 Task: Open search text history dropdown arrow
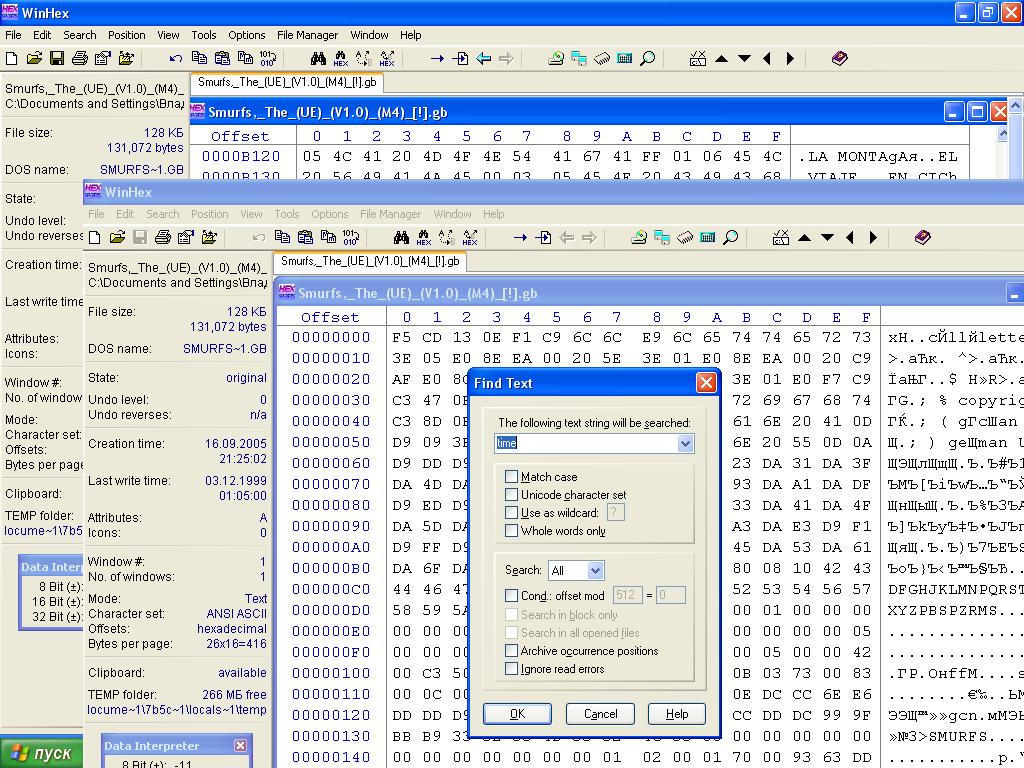pyautogui.click(x=684, y=443)
